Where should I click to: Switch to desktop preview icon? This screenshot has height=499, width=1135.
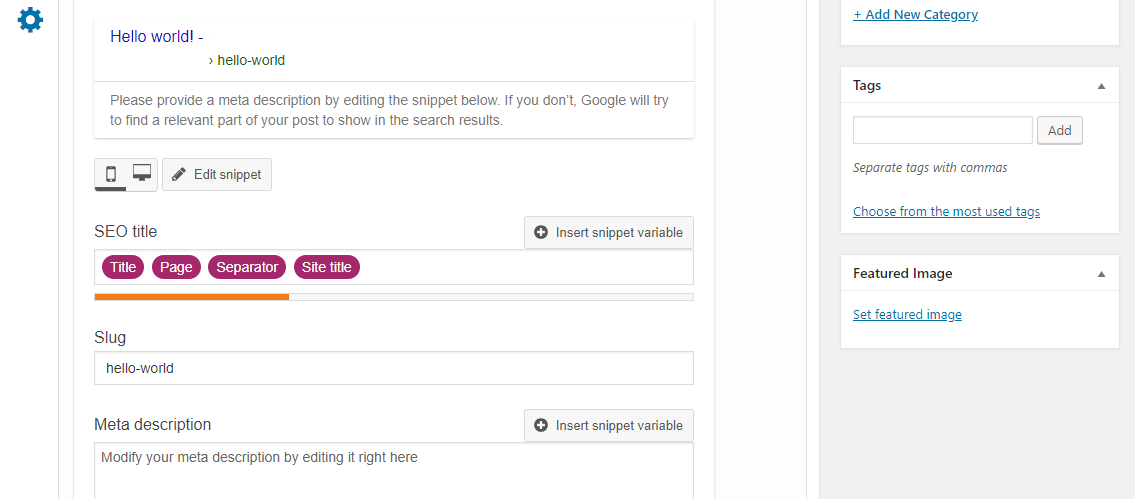tap(142, 175)
